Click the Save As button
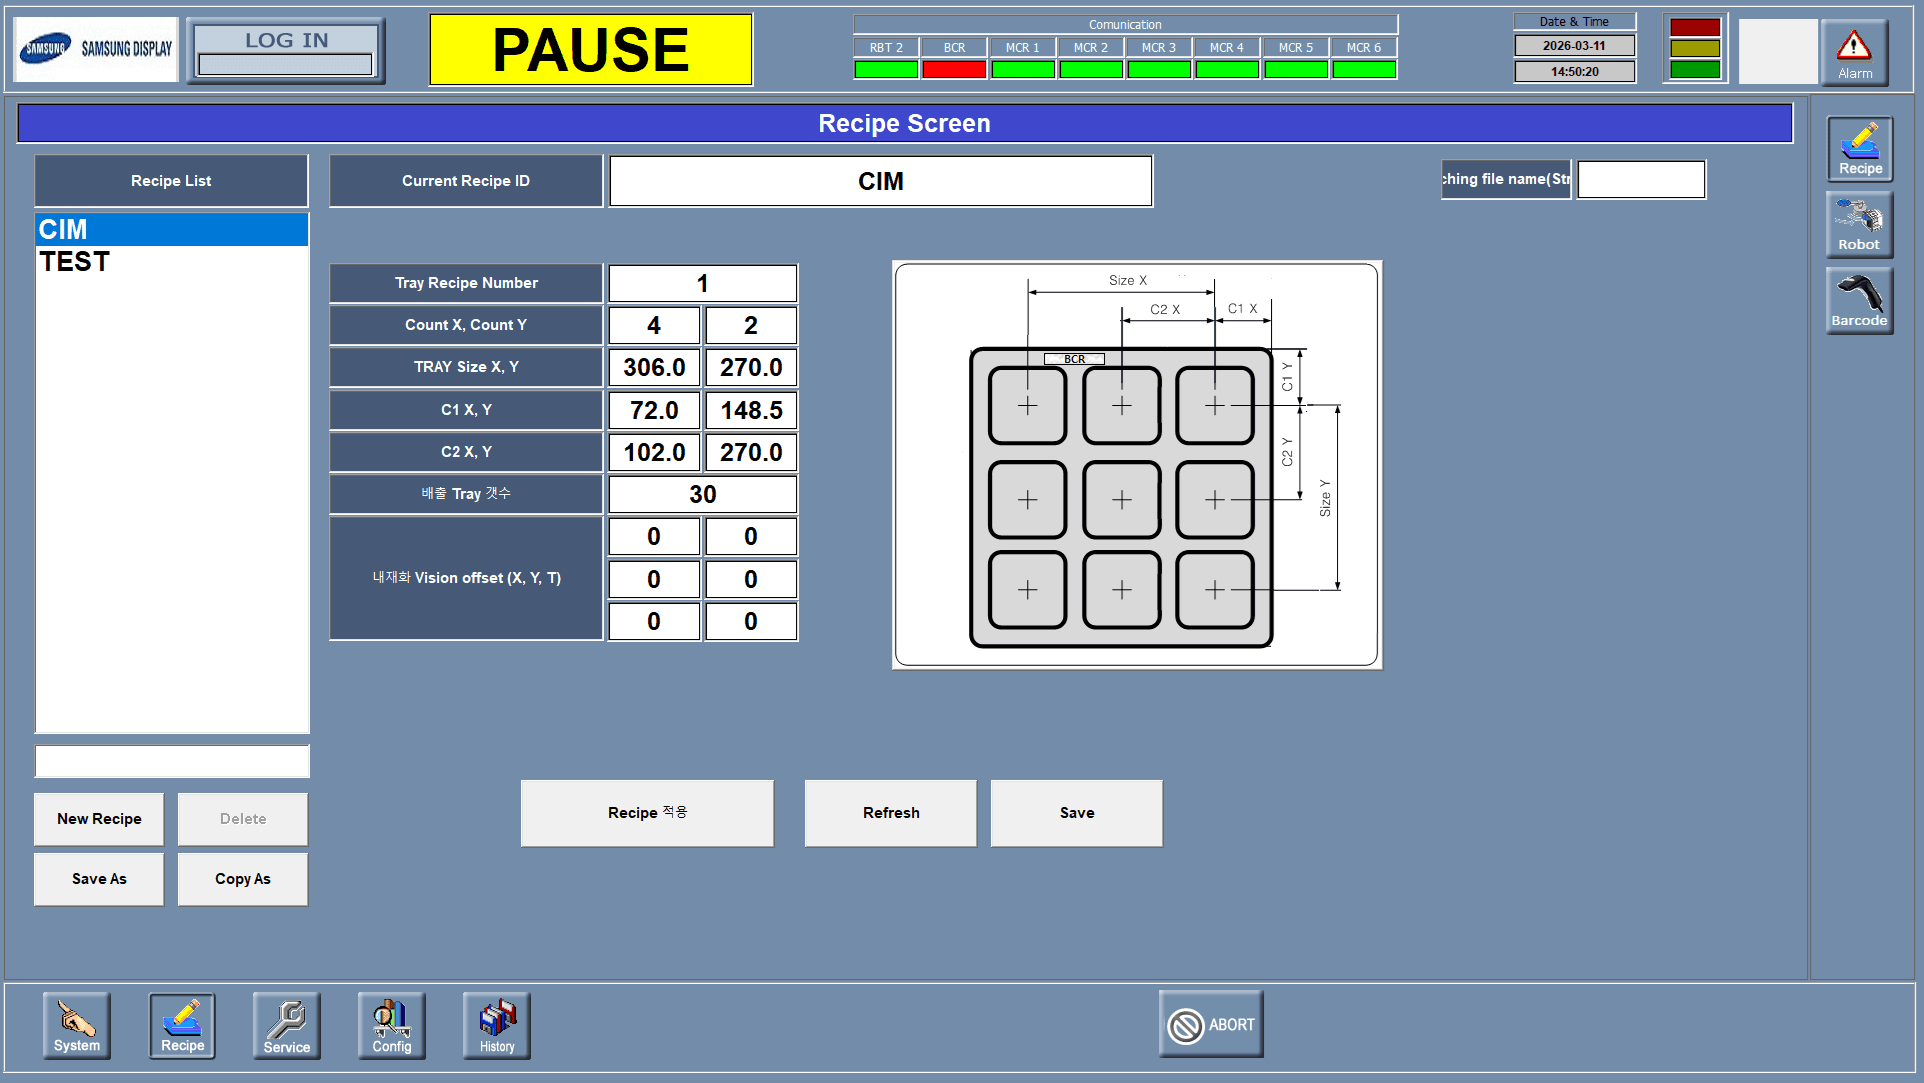Viewport: 1924px width, 1083px height. click(99, 879)
